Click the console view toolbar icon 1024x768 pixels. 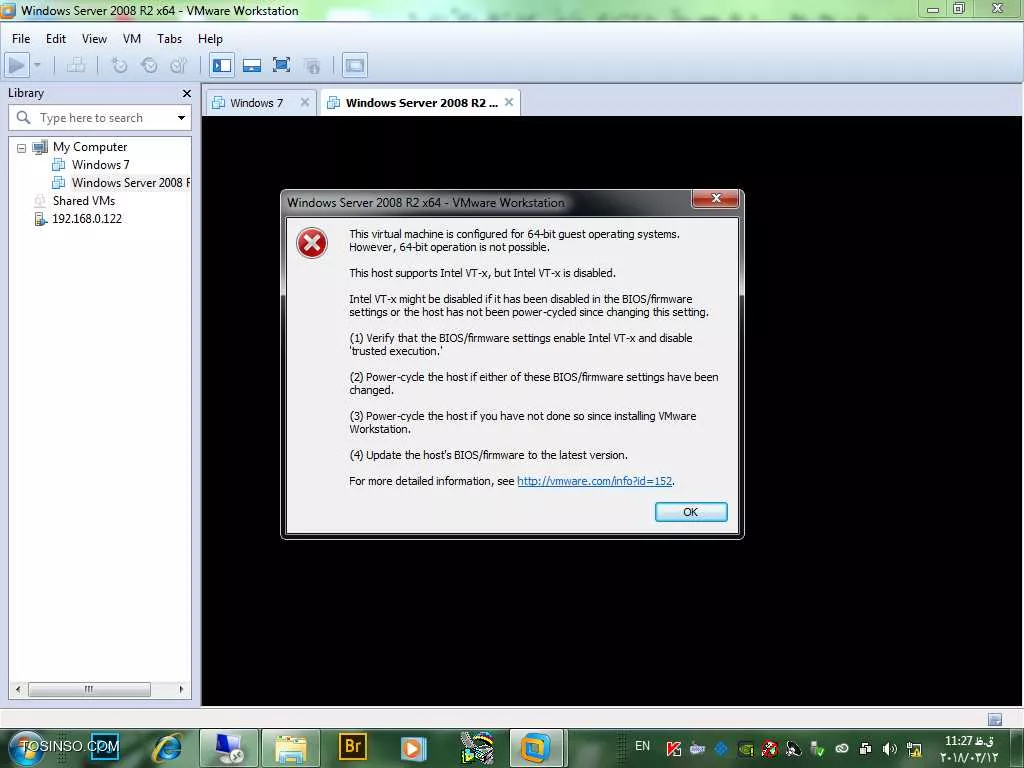tap(355, 65)
